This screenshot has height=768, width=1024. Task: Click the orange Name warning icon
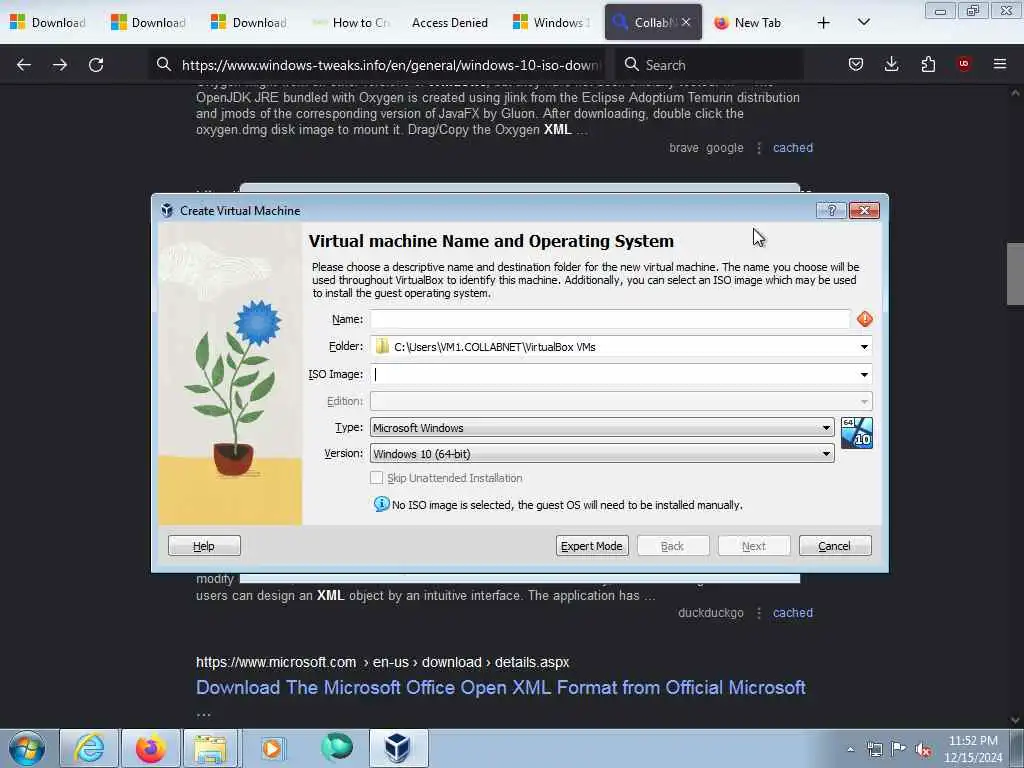click(x=865, y=319)
